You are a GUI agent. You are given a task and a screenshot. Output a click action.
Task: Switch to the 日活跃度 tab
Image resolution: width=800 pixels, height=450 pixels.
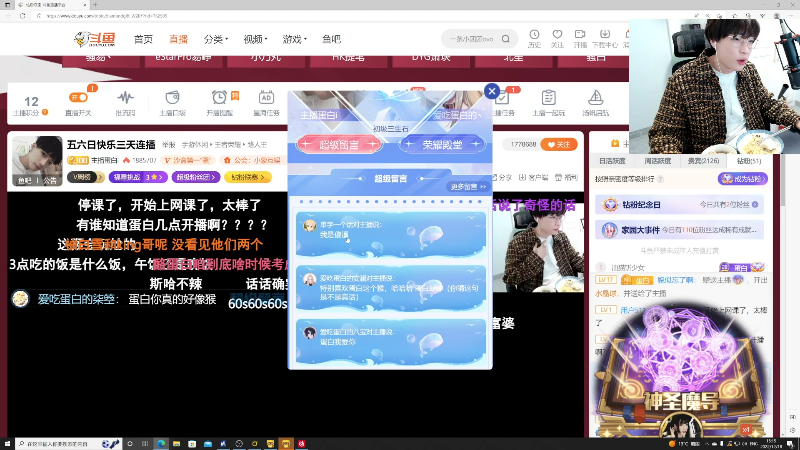[612, 161]
